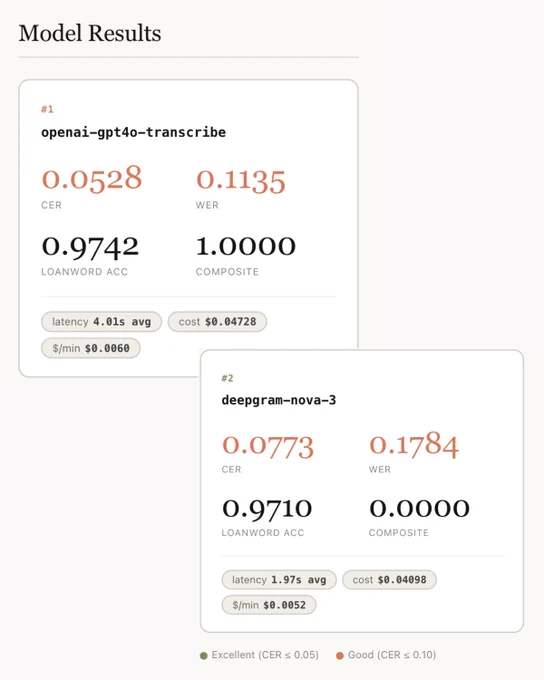Click $/min $0.0052 pill
544x680 pixels.
pyautogui.click(x=269, y=605)
